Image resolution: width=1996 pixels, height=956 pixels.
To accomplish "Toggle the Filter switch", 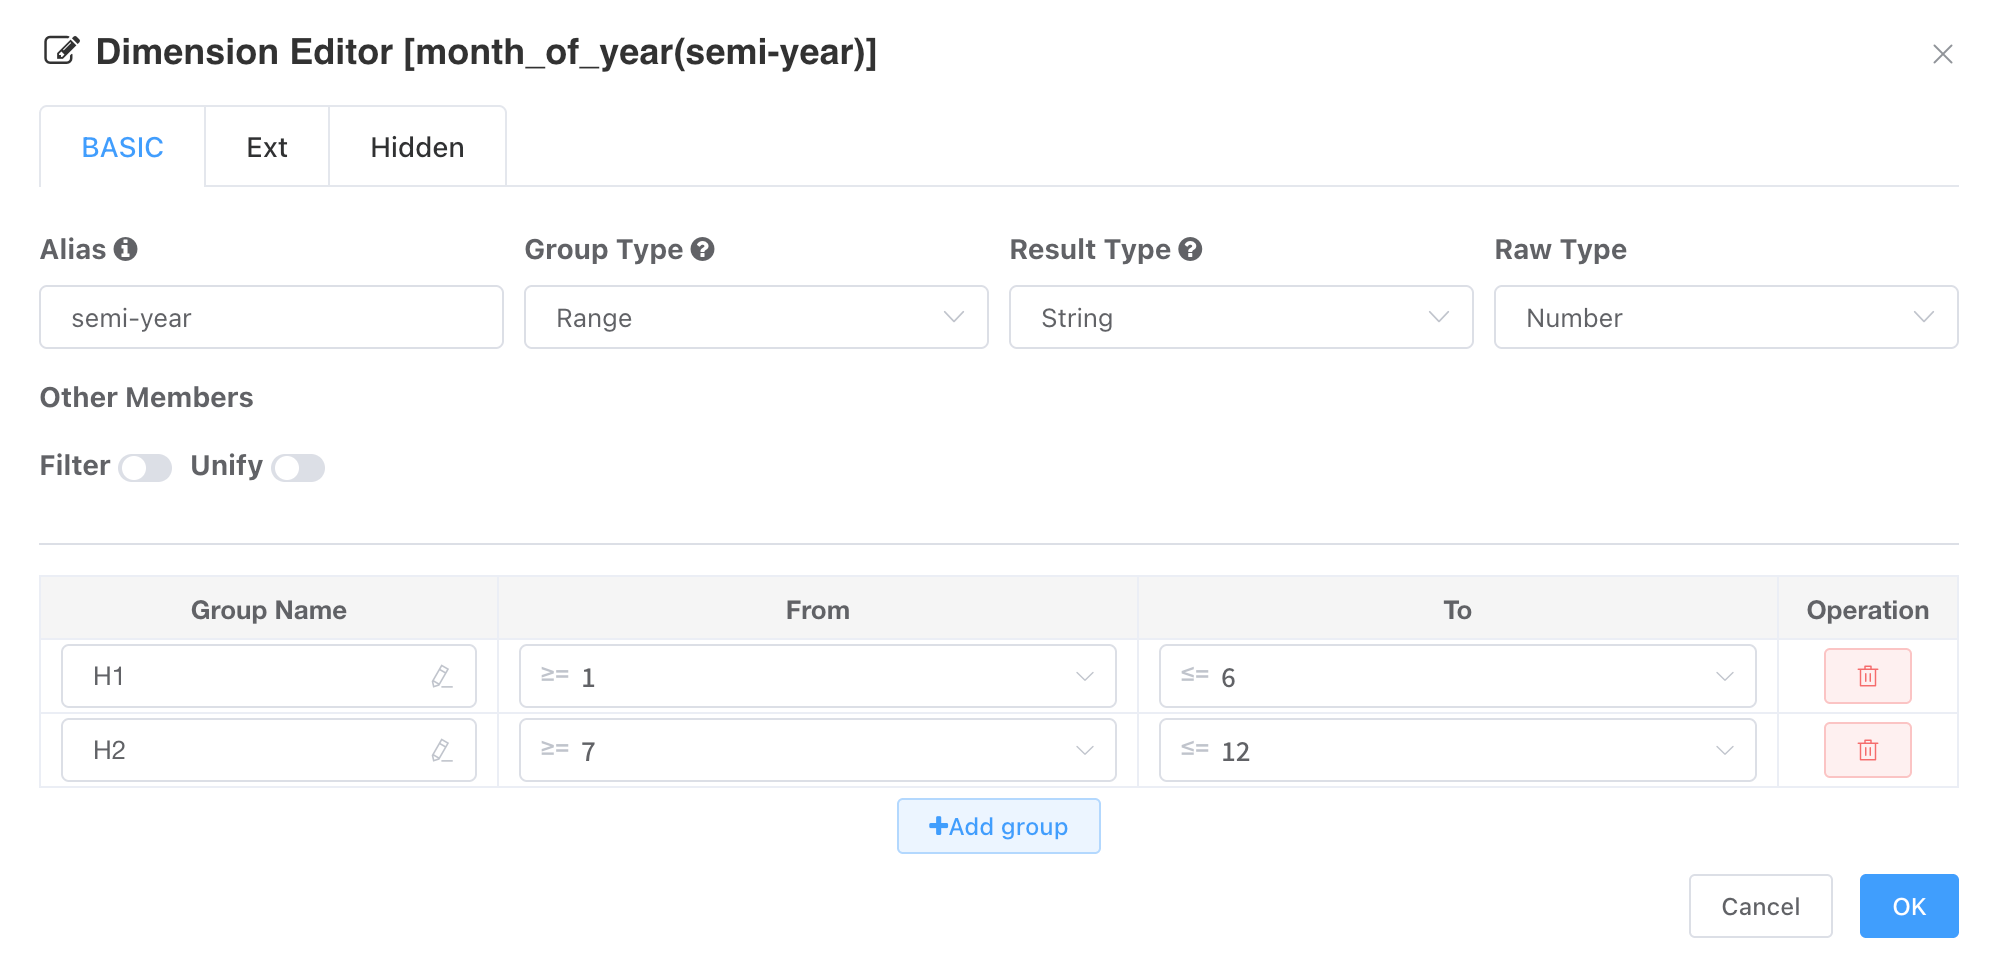I will [145, 467].
